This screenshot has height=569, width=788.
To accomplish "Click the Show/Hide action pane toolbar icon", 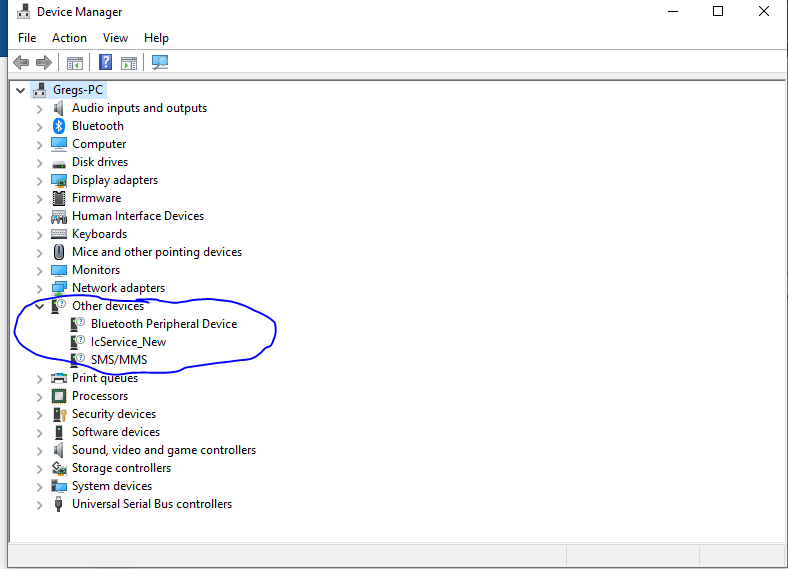I will pos(129,63).
